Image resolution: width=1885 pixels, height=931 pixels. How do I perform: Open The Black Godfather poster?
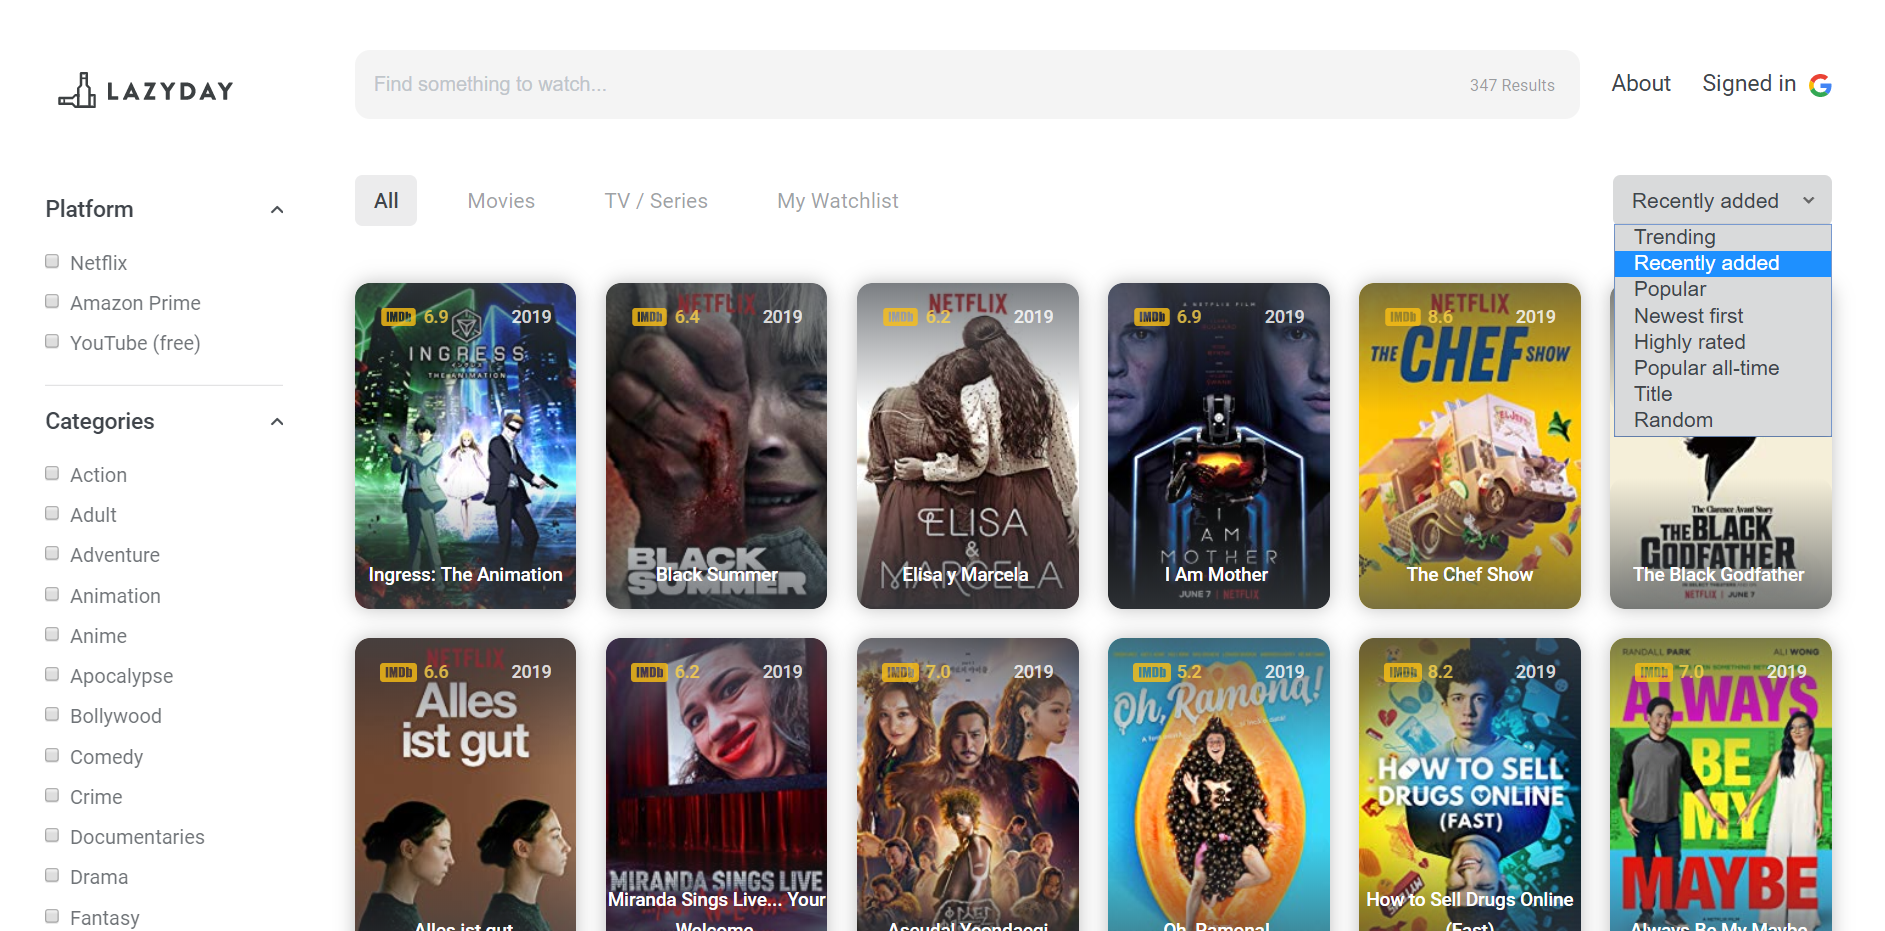1721,525
